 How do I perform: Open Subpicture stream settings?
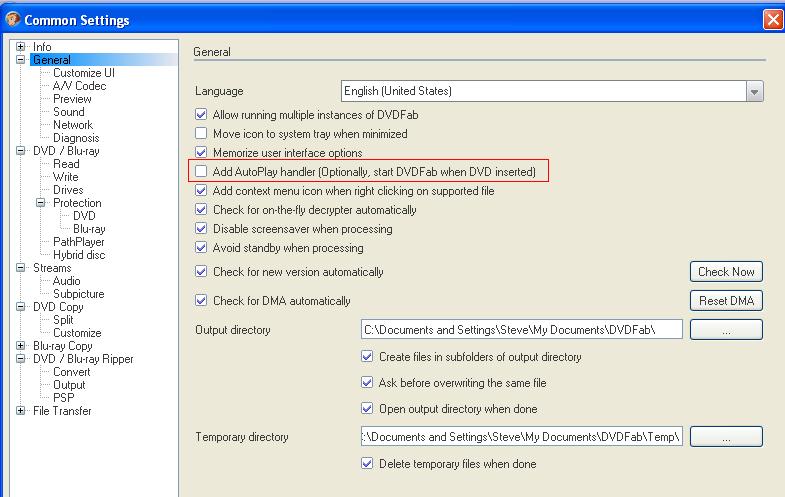pos(79,294)
